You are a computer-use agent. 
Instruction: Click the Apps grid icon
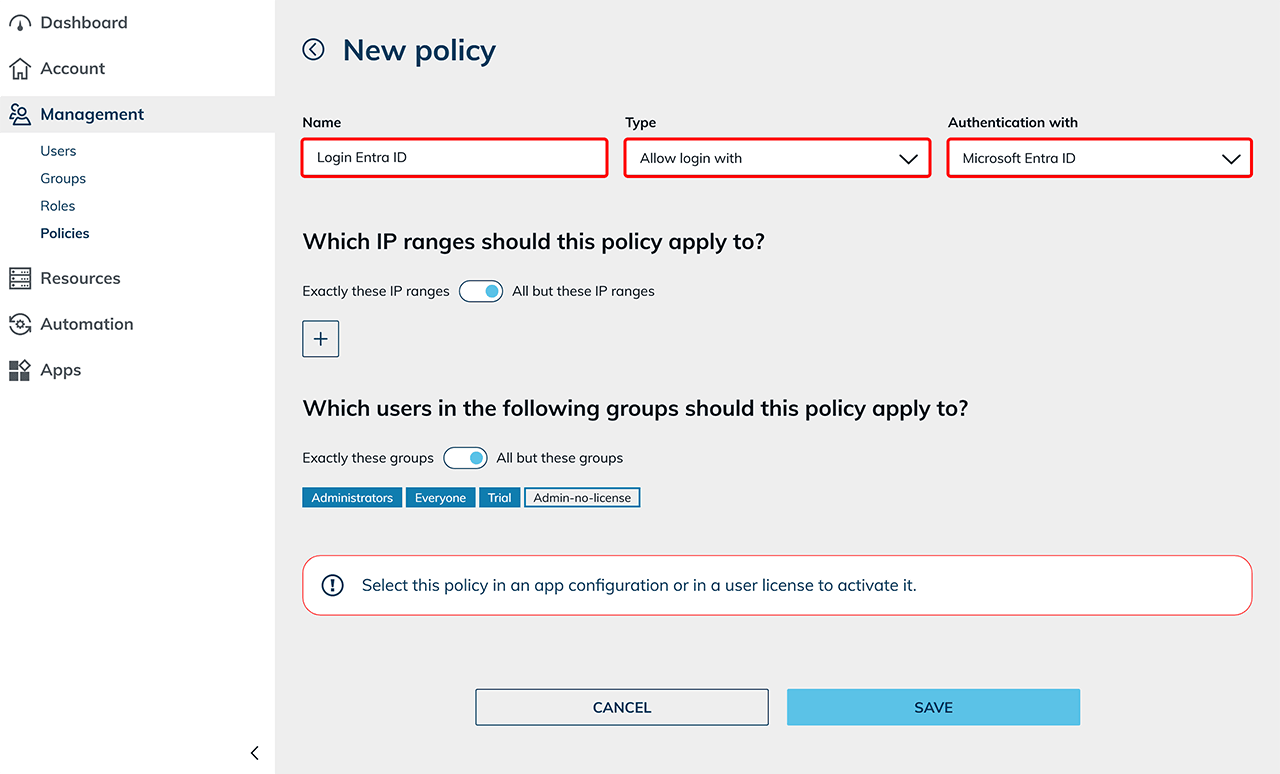coord(20,370)
